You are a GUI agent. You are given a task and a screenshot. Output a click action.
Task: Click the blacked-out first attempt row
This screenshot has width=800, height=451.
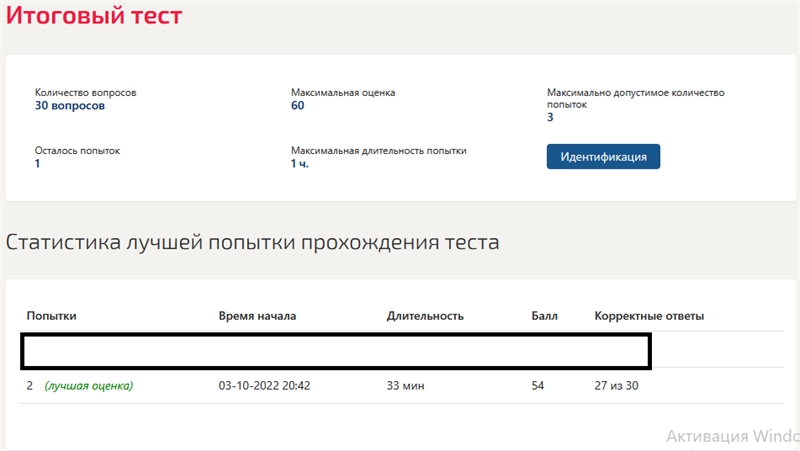[336, 351]
